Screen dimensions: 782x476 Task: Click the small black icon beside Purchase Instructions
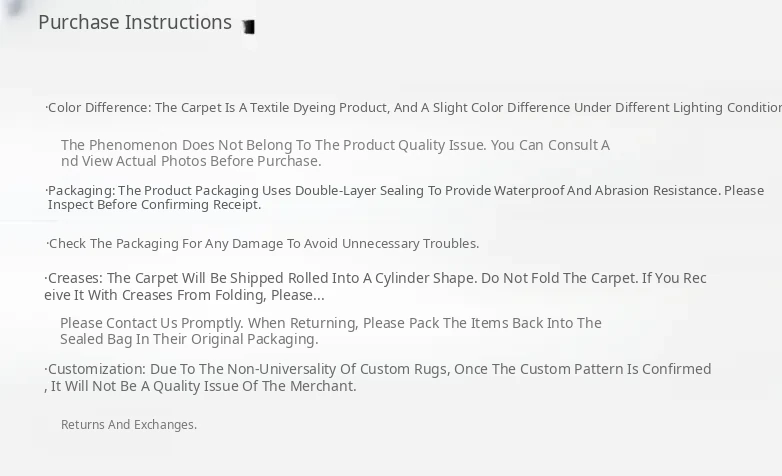[x=248, y=27]
